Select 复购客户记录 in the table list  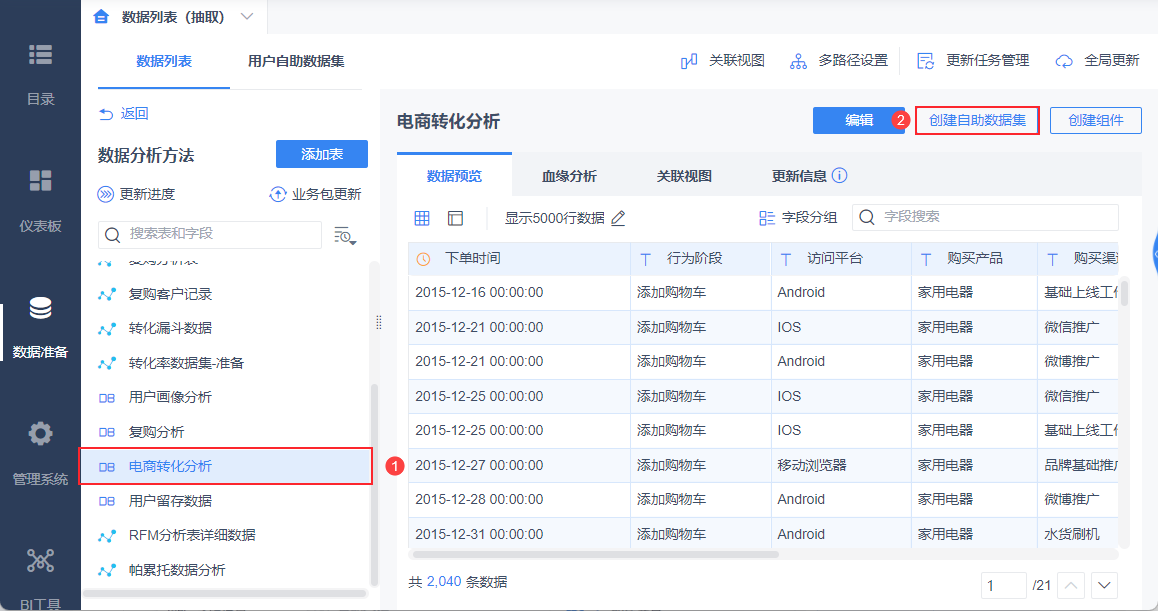coord(170,294)
